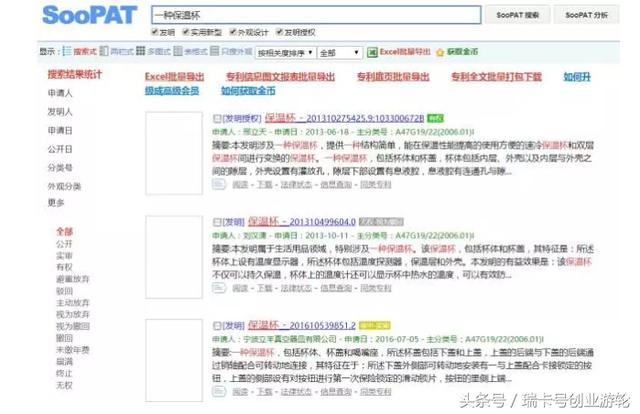Click the 获取金币 coin icon

[x=441, y=51]
